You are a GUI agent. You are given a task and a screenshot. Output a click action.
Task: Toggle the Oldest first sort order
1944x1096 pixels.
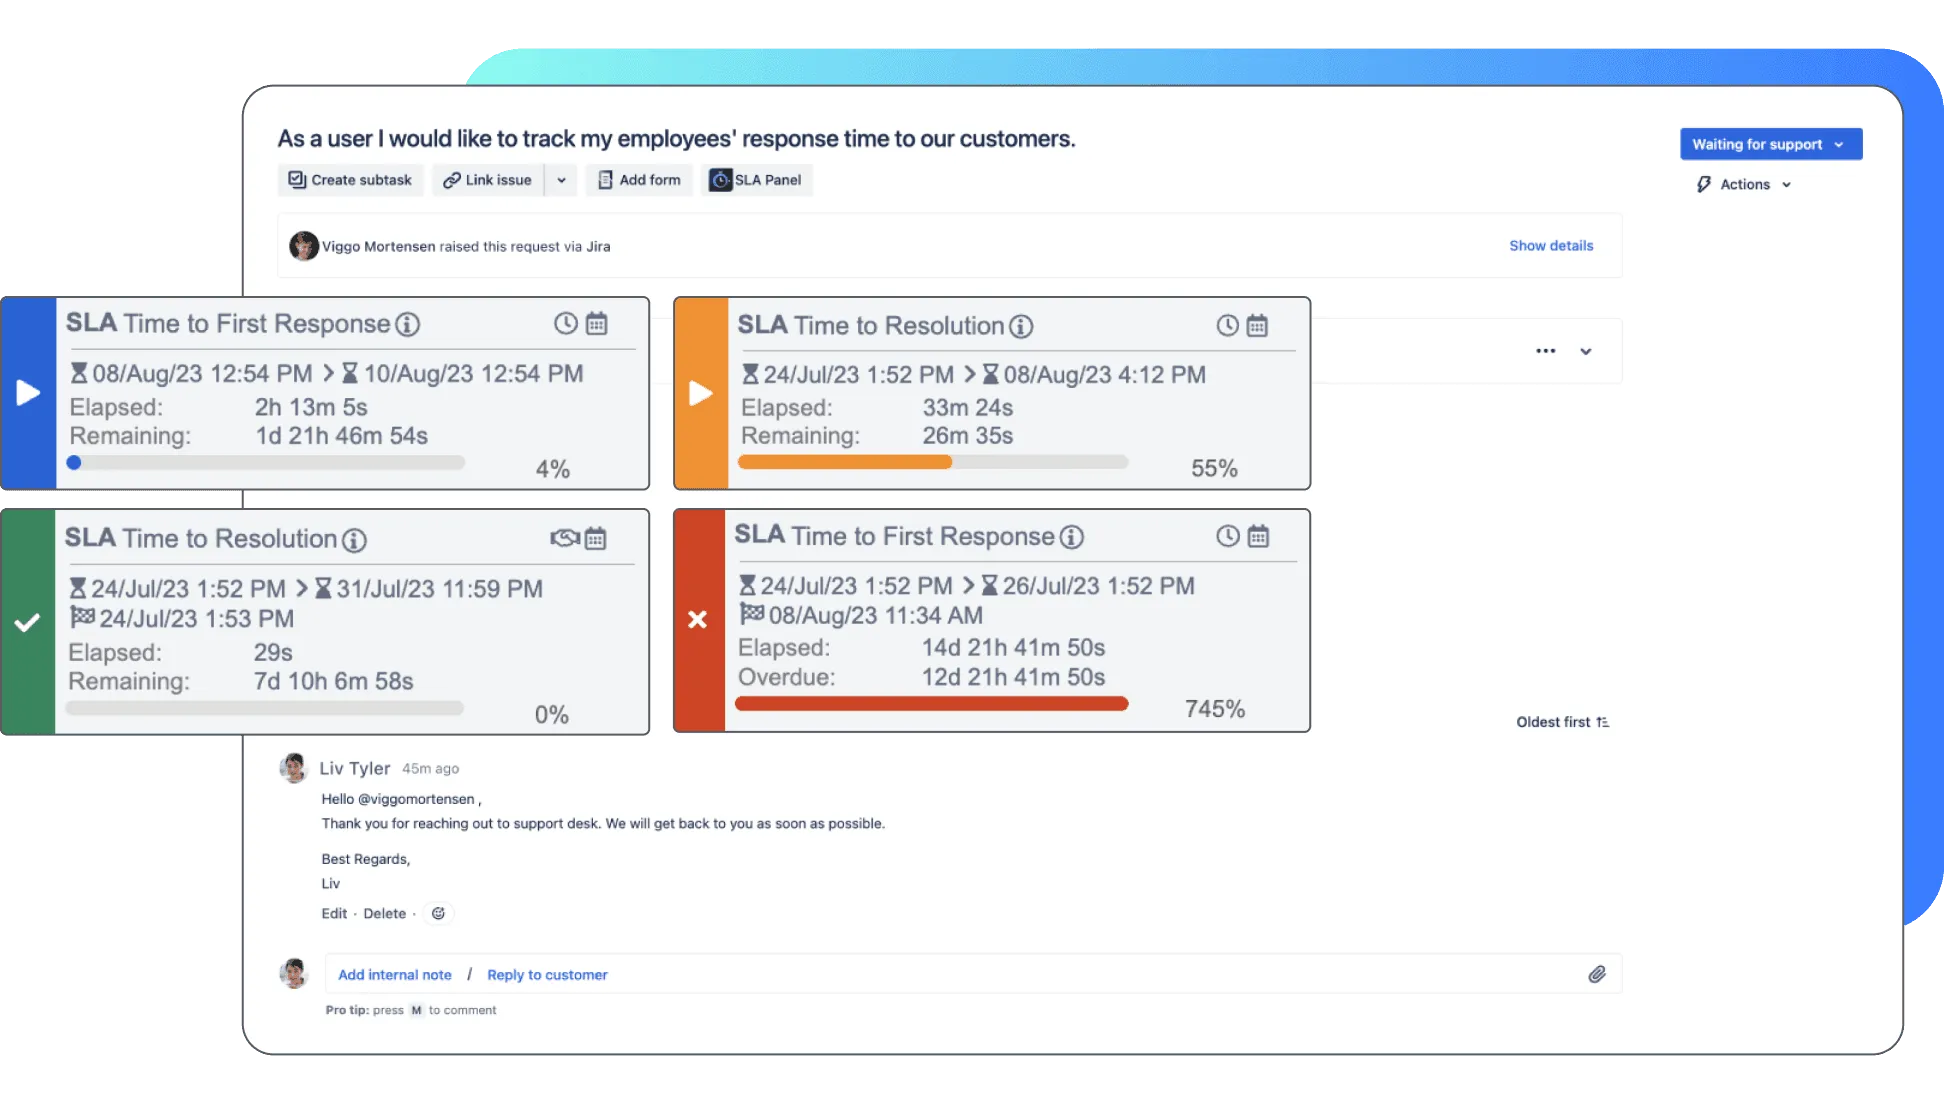tap(1562, 722)
